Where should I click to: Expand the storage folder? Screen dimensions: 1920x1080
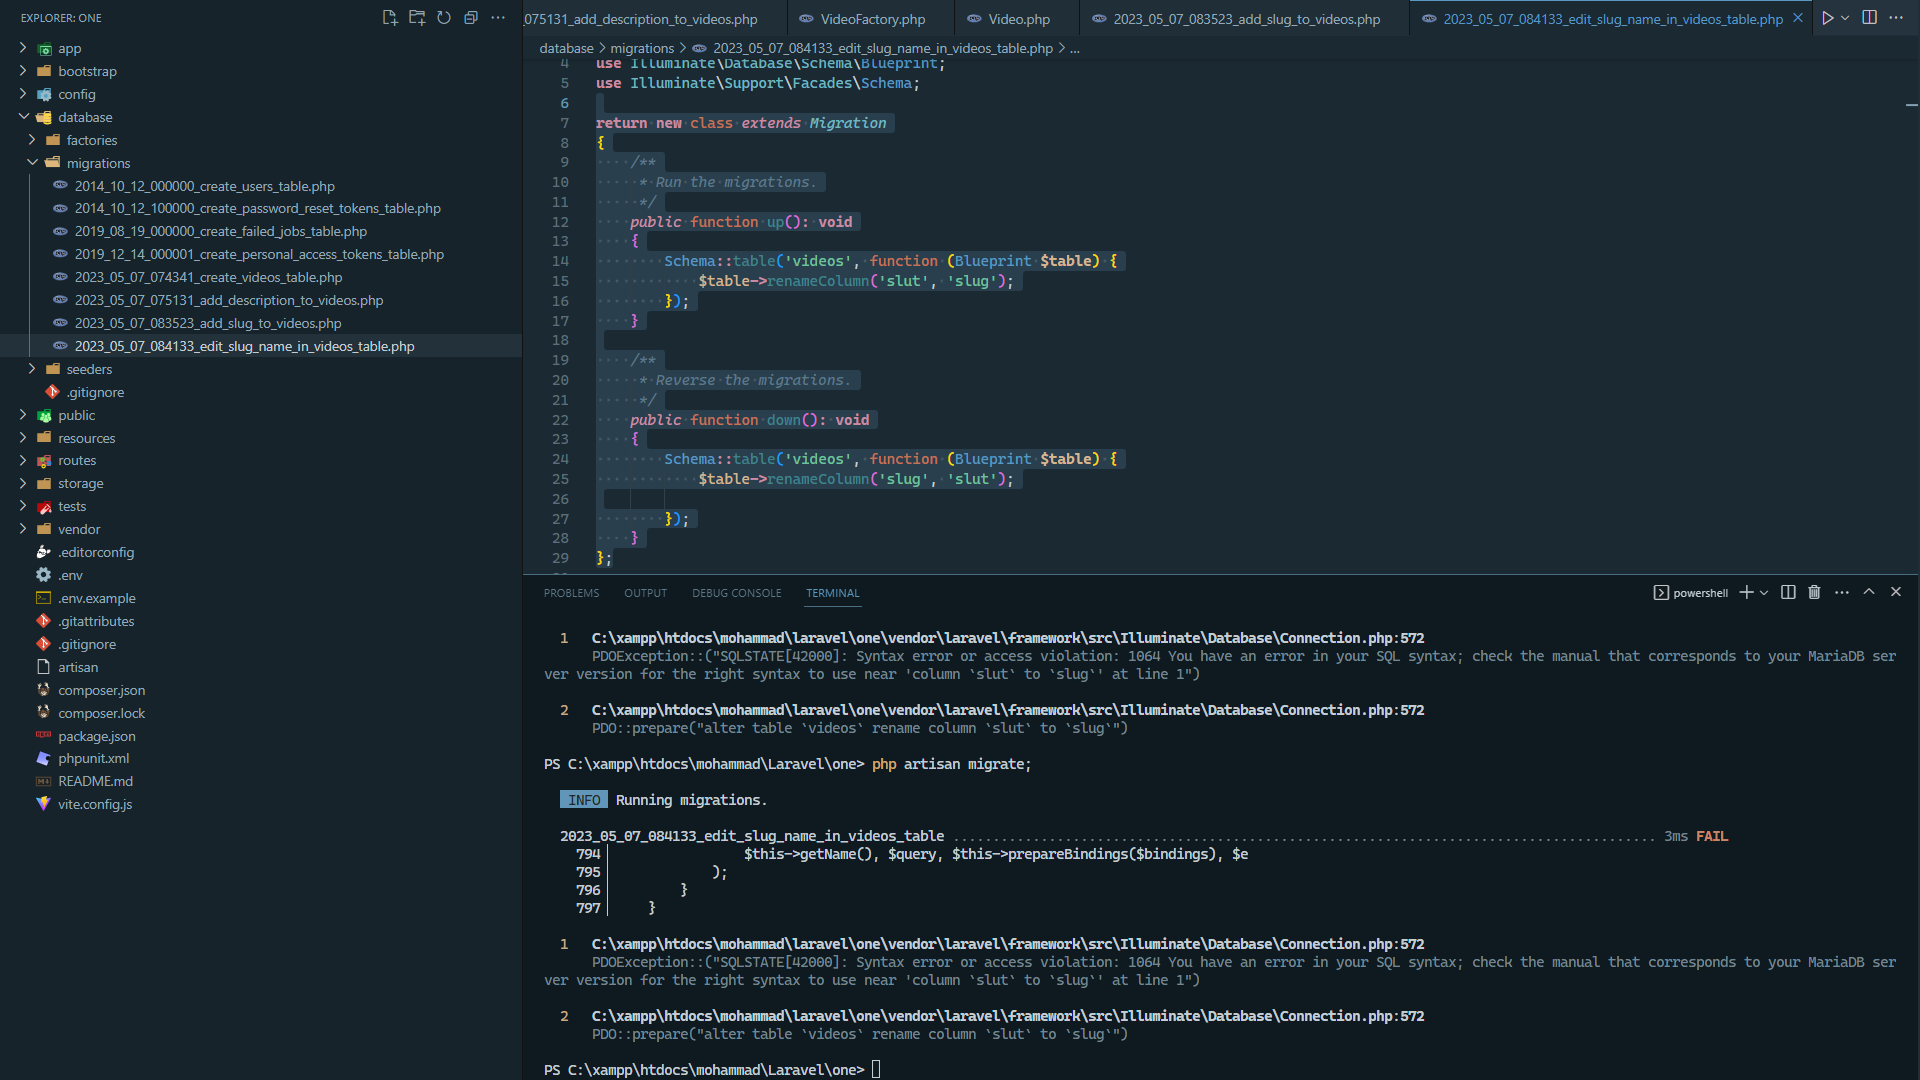click(80, 483)
